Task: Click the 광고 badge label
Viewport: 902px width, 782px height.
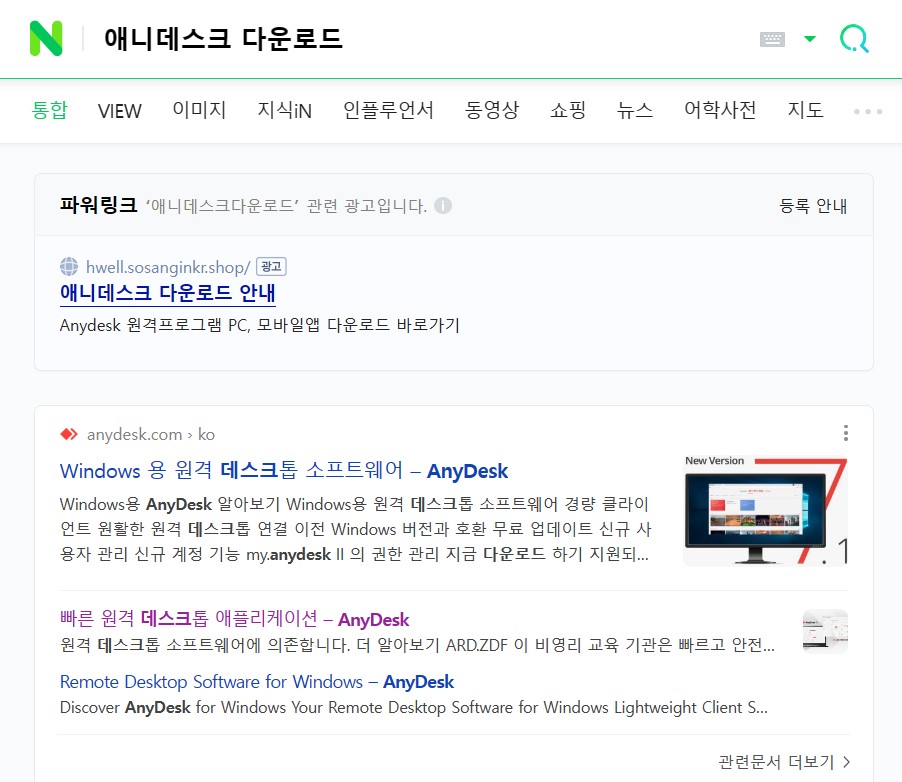Action: [271, 266]
